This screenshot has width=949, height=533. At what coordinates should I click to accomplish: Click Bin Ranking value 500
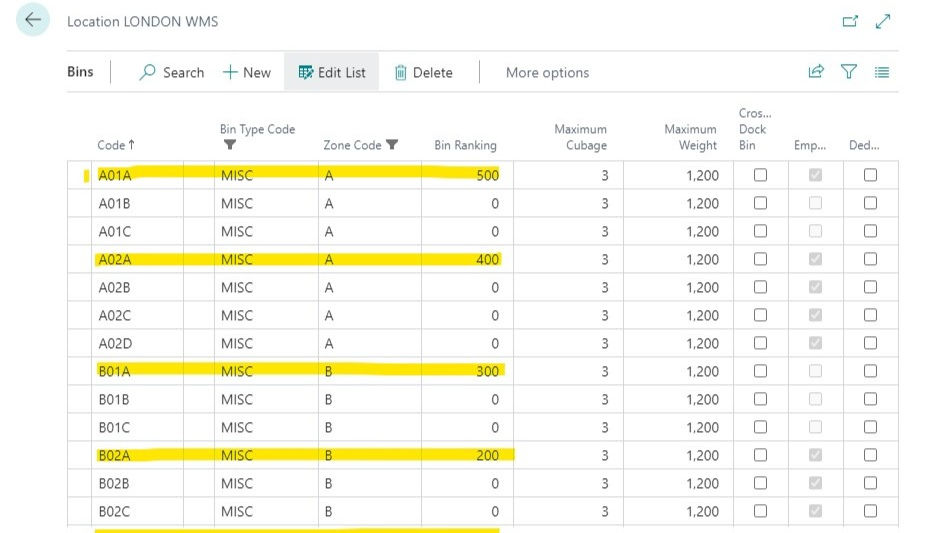point(487,175)
